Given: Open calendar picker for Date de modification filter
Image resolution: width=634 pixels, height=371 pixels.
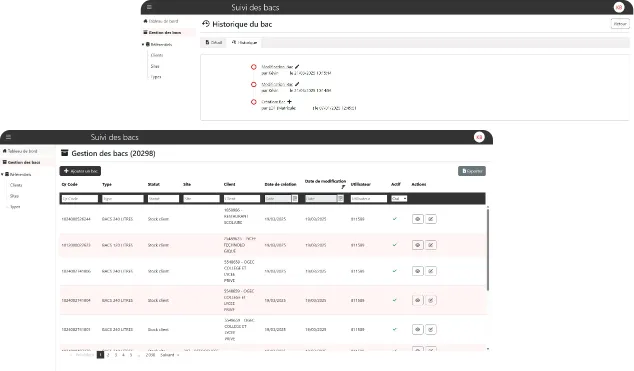Looking at the screenshot, I should (x=340, y=198).
